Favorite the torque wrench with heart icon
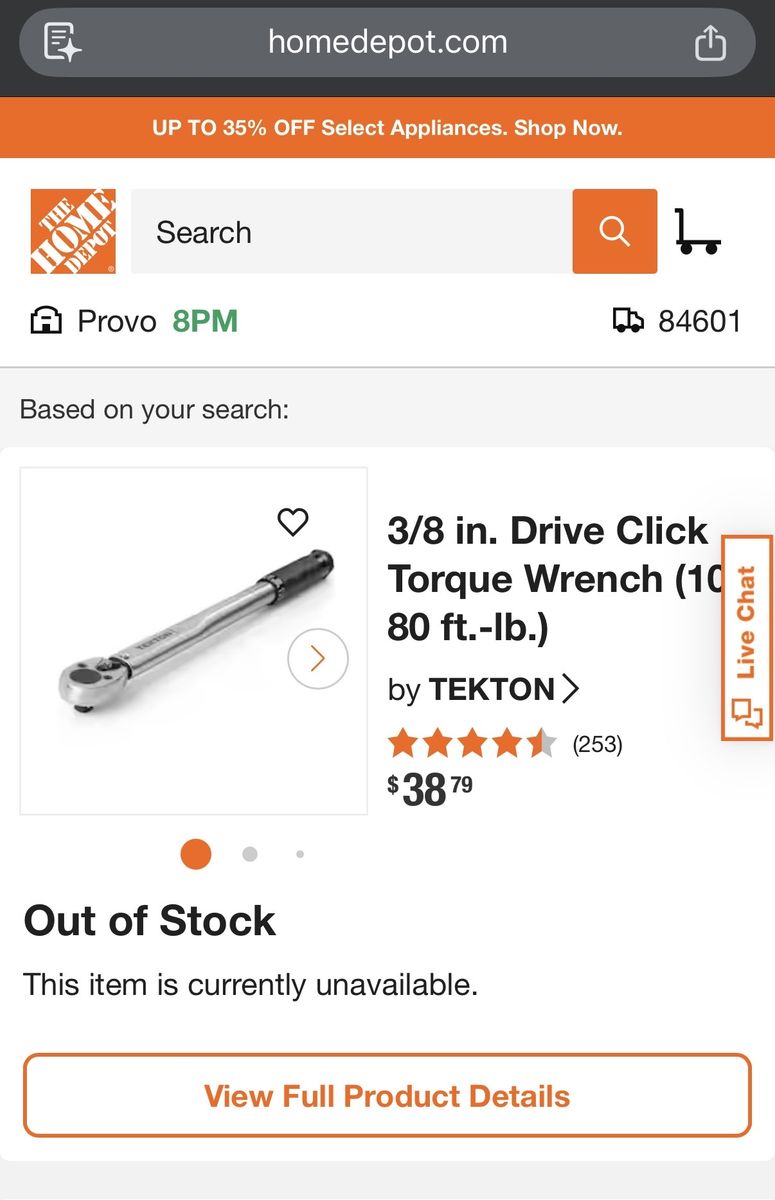775x1200 pixels. pyautogui.click(x=293, y=521)
